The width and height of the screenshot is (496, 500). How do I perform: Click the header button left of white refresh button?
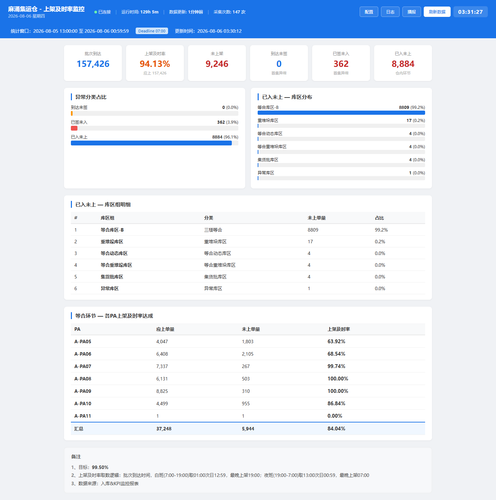(411, 12)
